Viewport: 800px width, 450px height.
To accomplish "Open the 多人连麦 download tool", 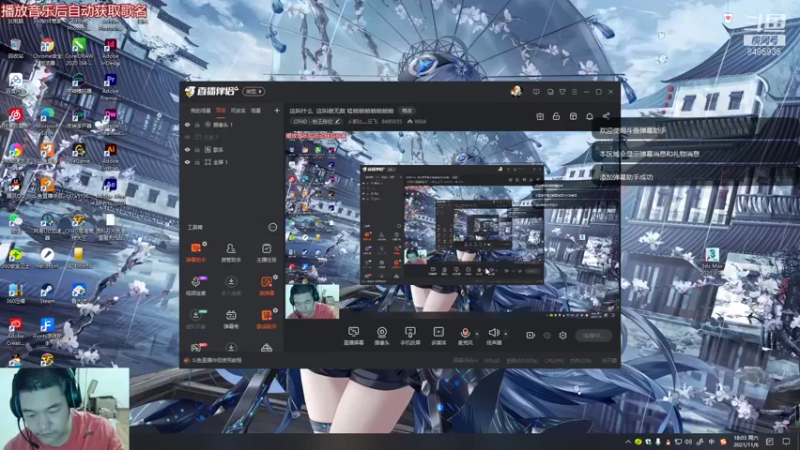I will click(x=231, y=286).
